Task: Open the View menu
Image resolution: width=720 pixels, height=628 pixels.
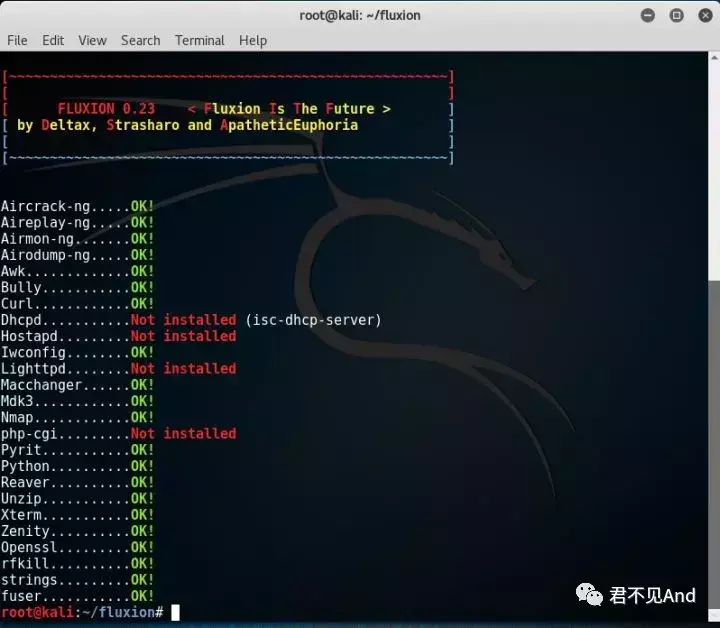Action: 92,40
